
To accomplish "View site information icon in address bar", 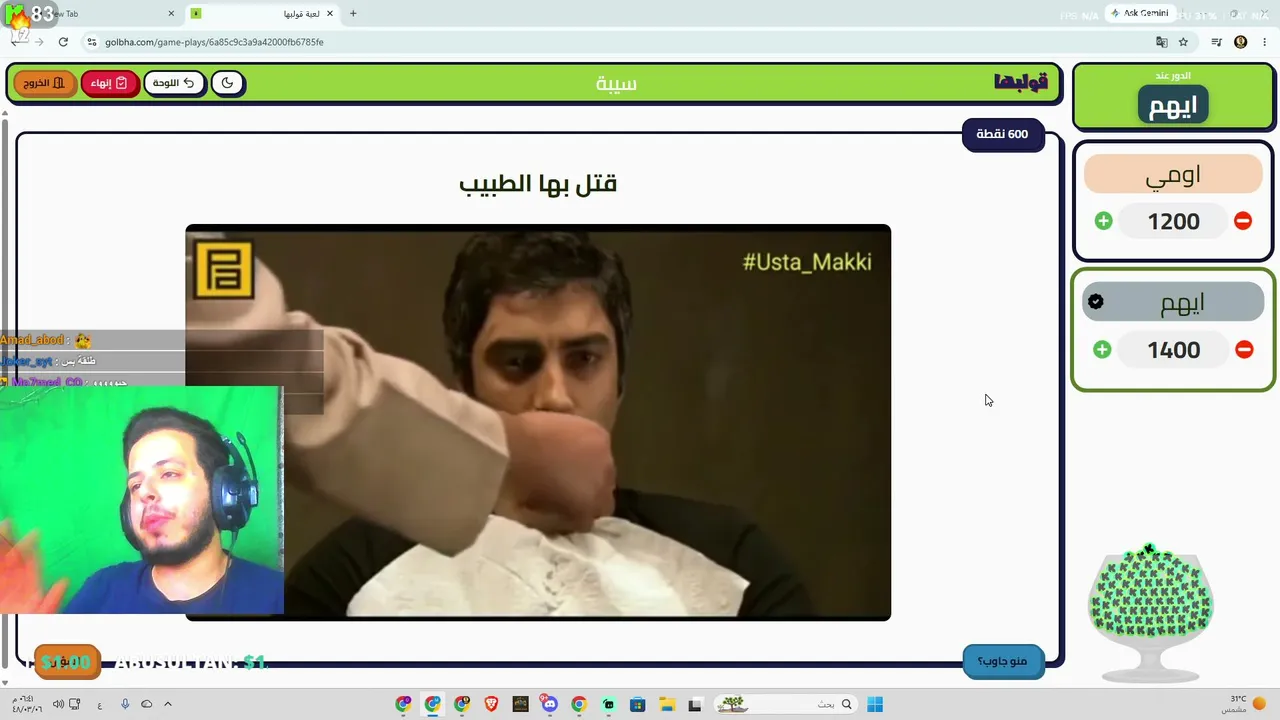I will click(92, 42).
